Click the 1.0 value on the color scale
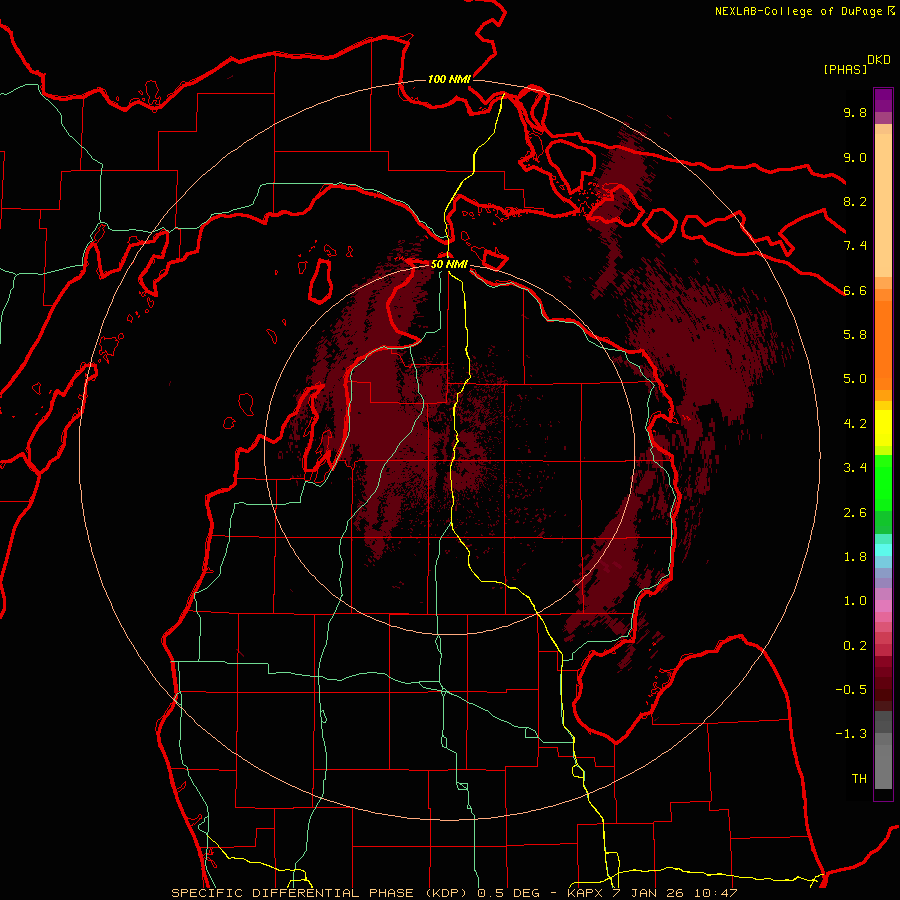Screen dimensions: 900x900 855,601
